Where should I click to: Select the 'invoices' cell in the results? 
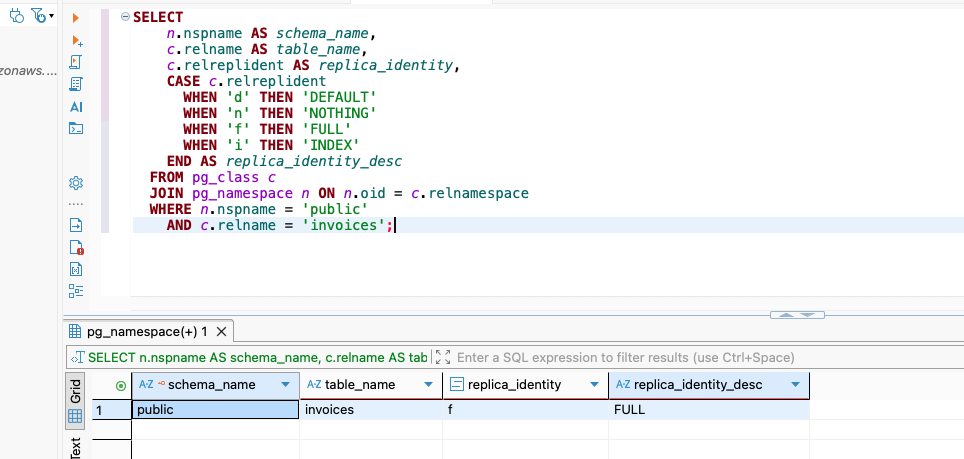[371, 410]
